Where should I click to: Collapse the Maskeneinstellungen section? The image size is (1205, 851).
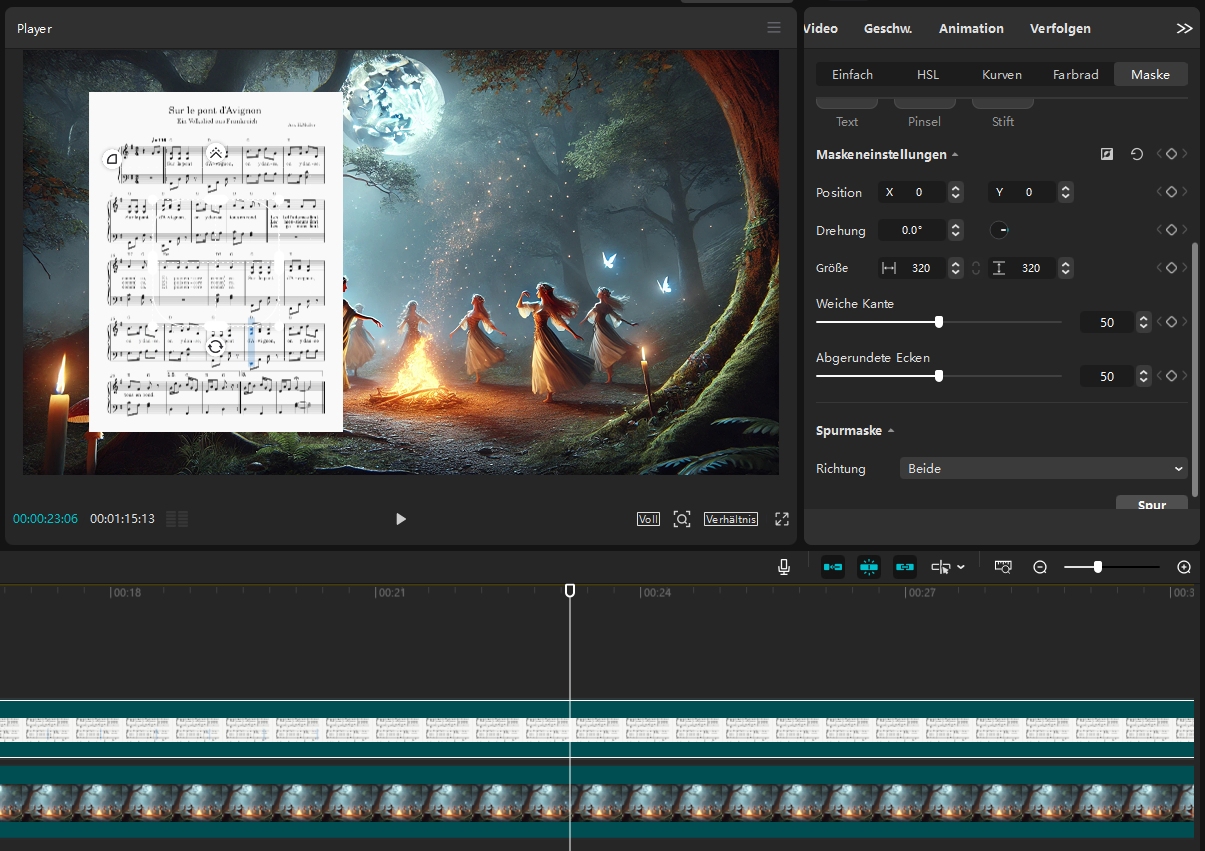click(955, 155)
